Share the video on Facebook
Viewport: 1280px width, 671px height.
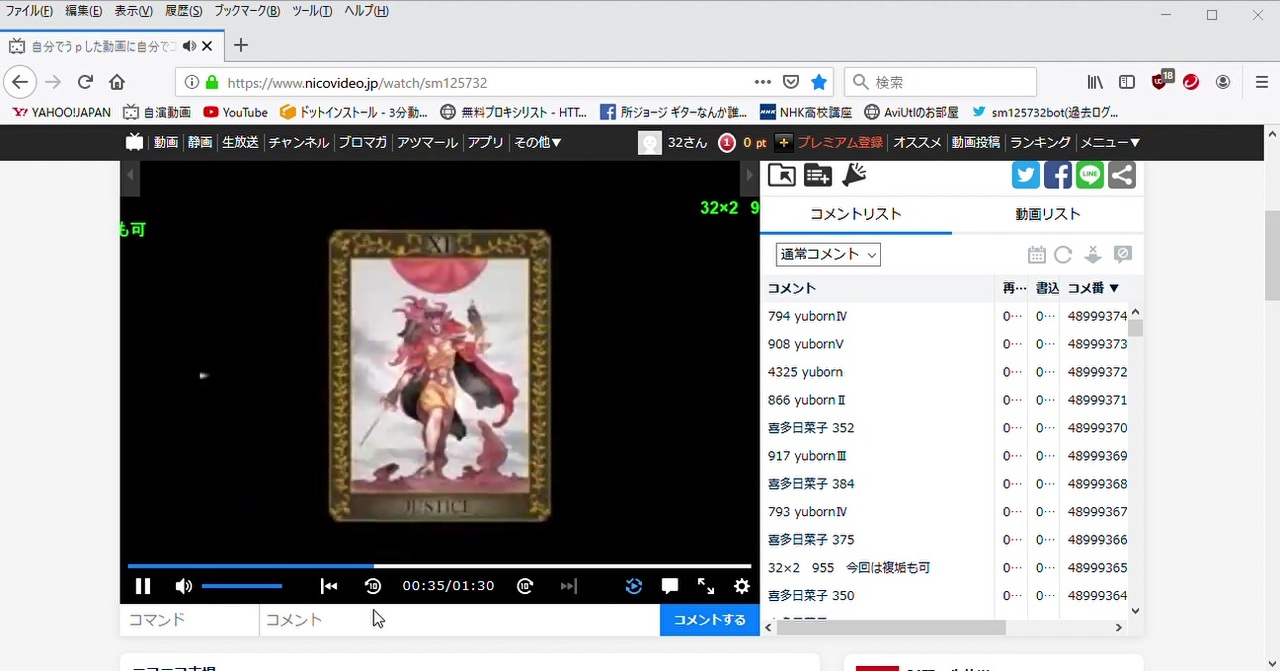pyautogui.click(x=1058, y=175)
